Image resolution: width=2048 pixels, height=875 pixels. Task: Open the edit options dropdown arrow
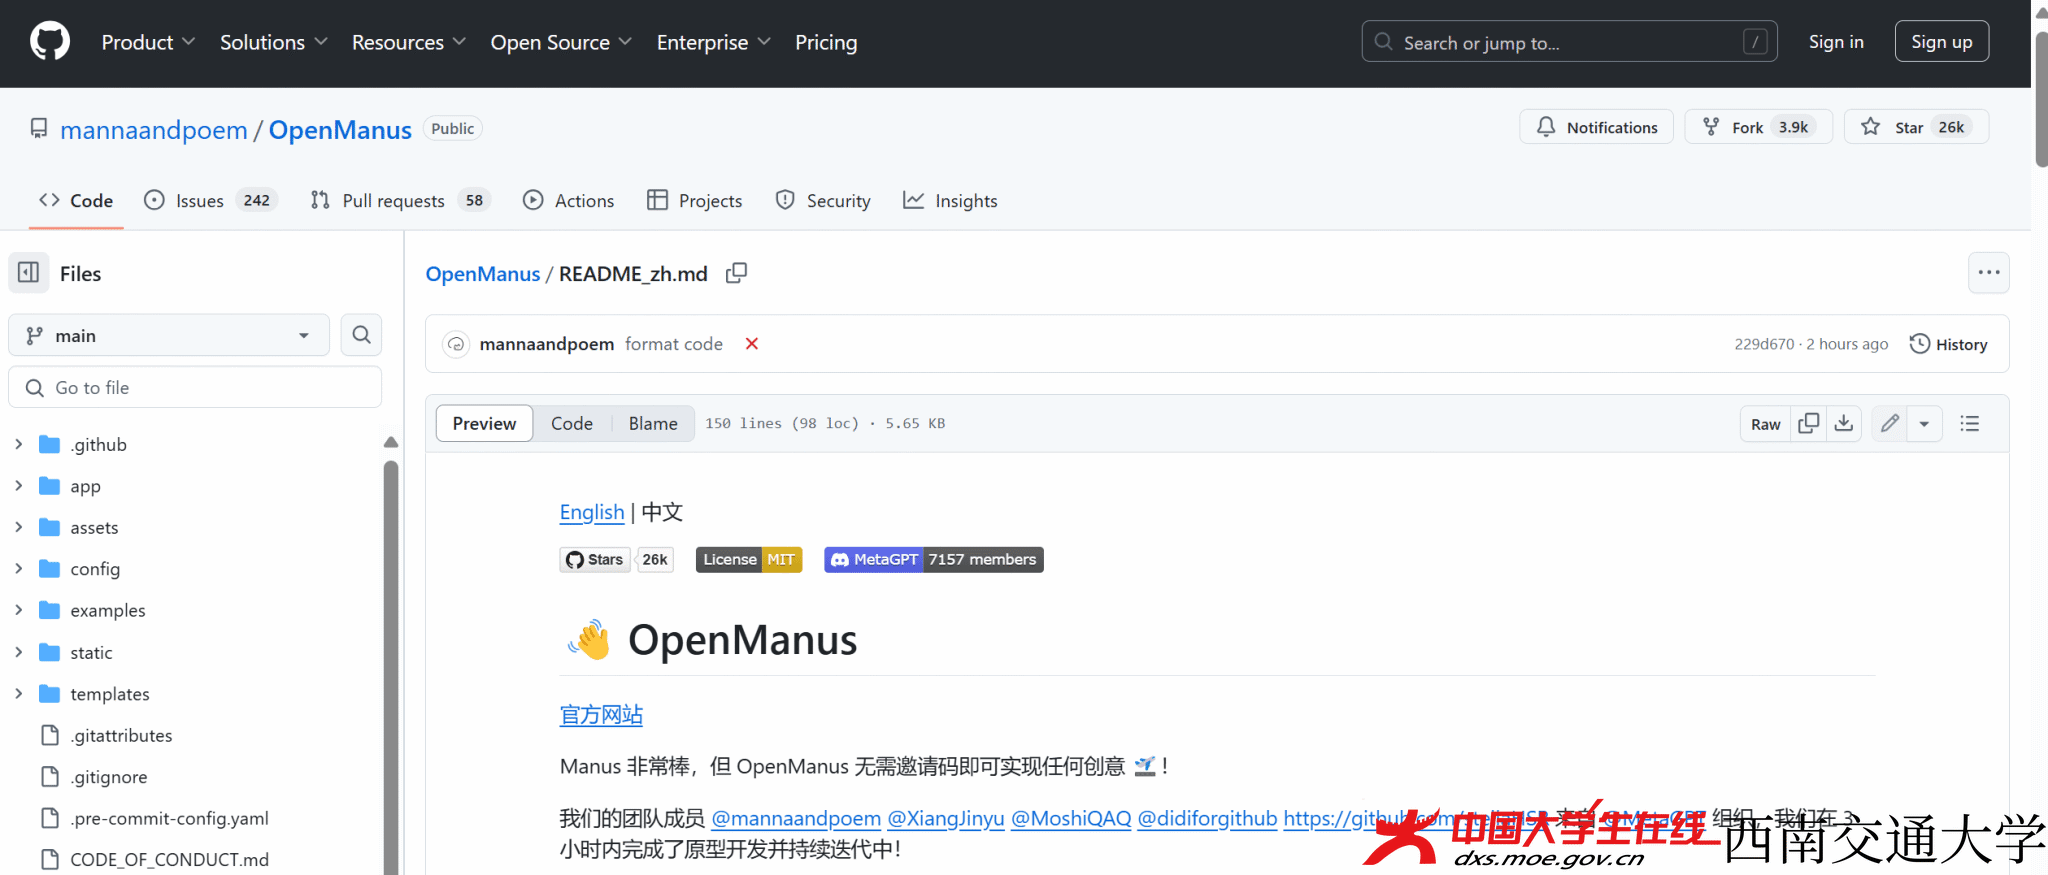pos(1924,424)
